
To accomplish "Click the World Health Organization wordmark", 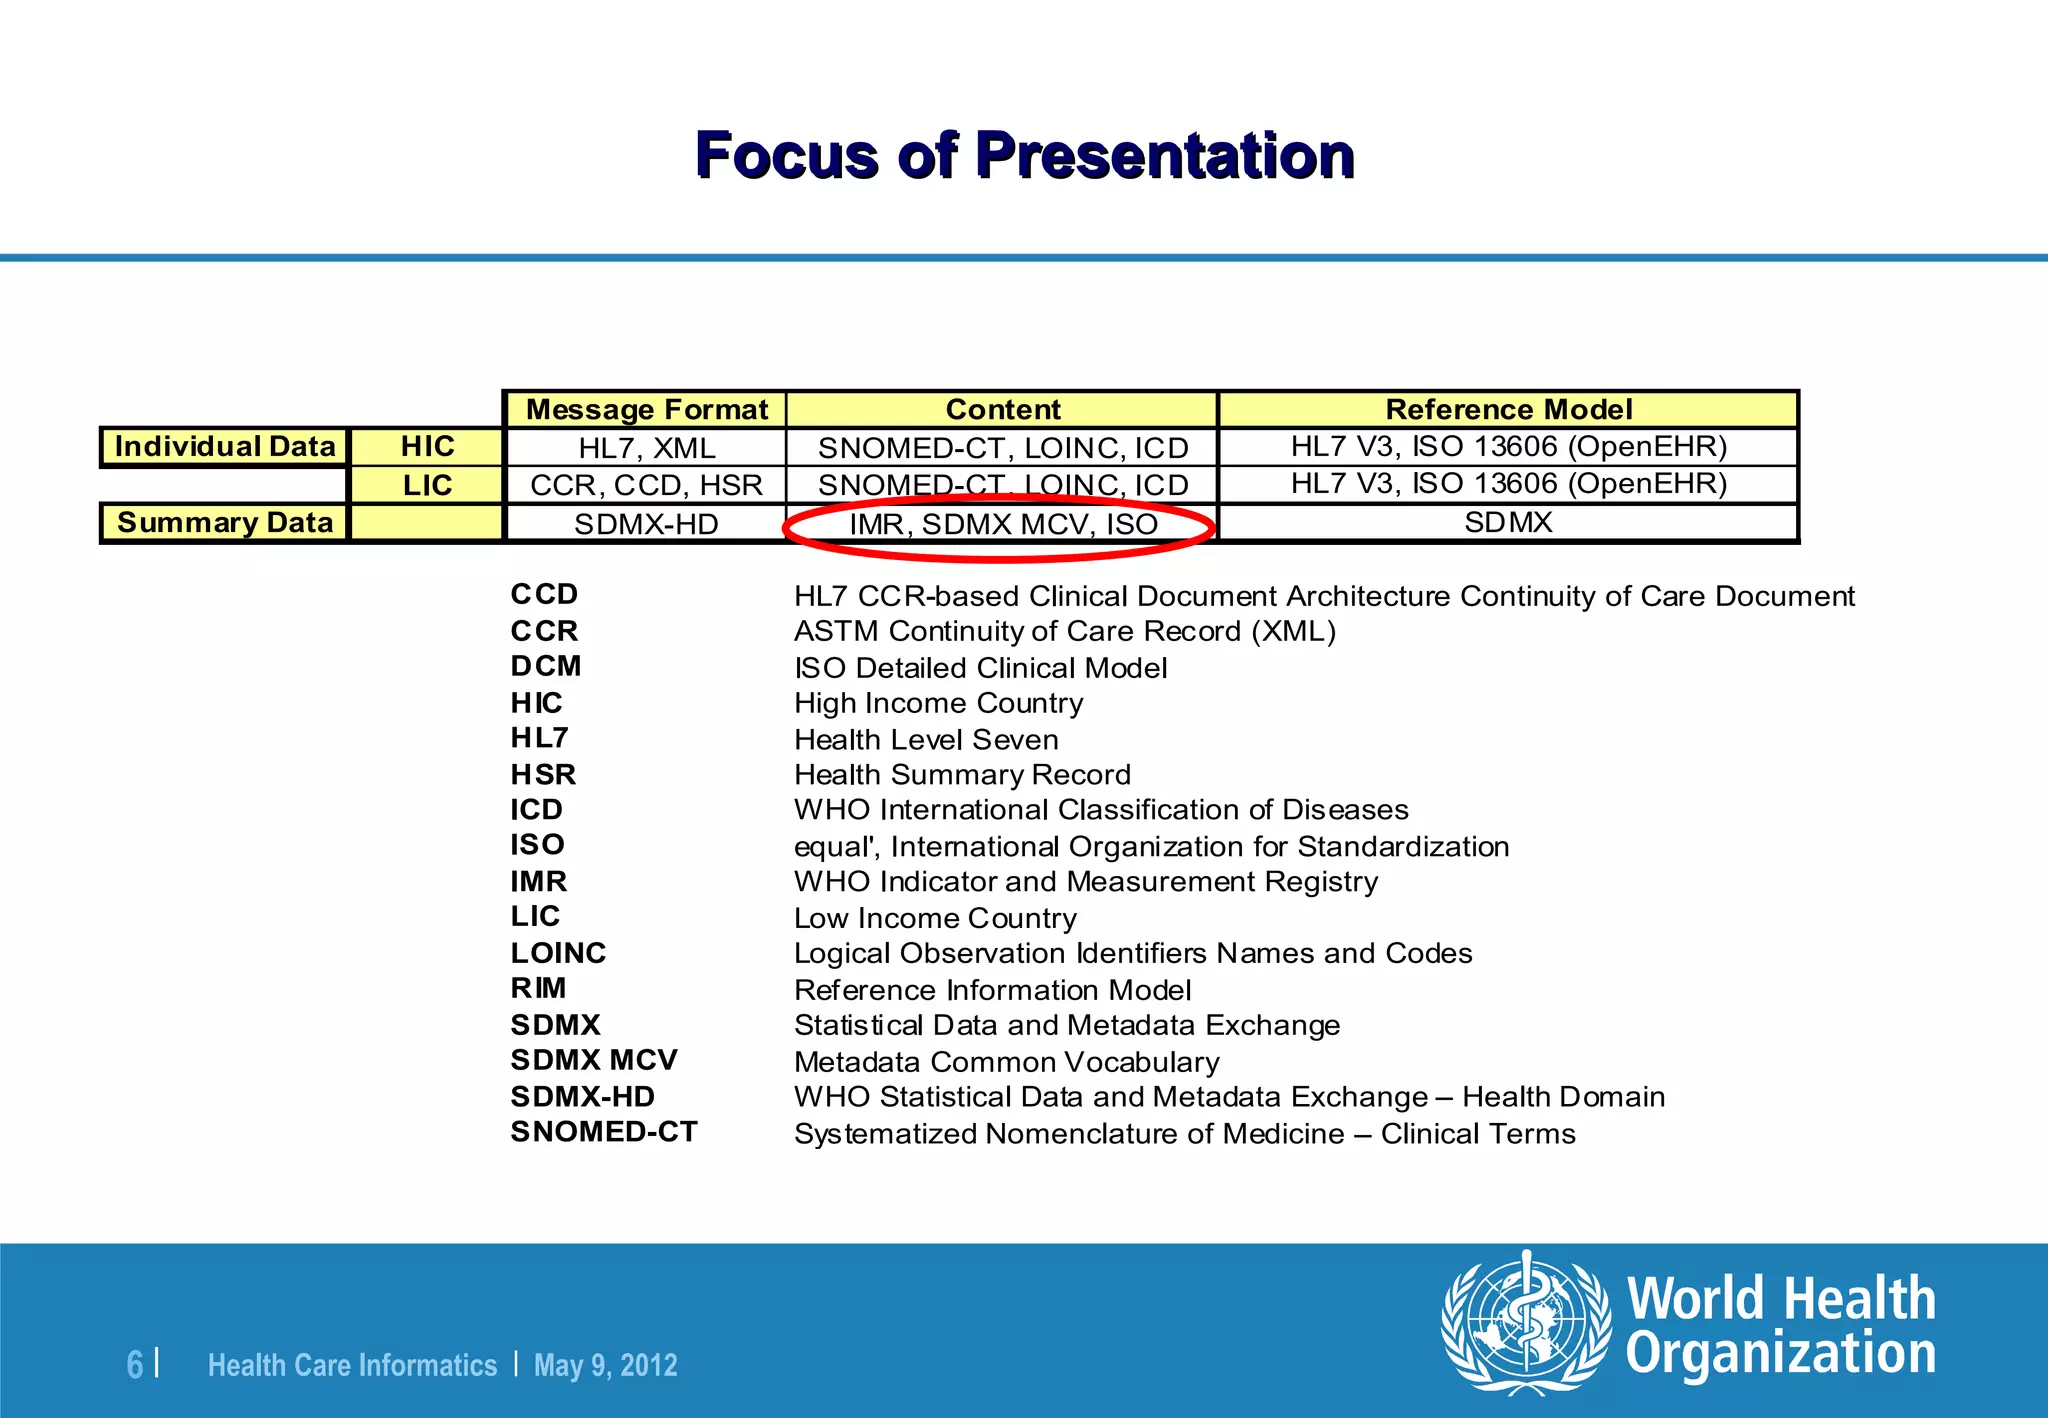I will (x=1781, y=1326).
